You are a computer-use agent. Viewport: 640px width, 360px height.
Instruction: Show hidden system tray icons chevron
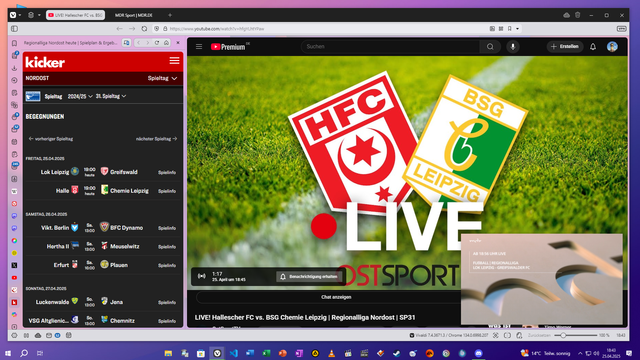[x=580, y=353]
